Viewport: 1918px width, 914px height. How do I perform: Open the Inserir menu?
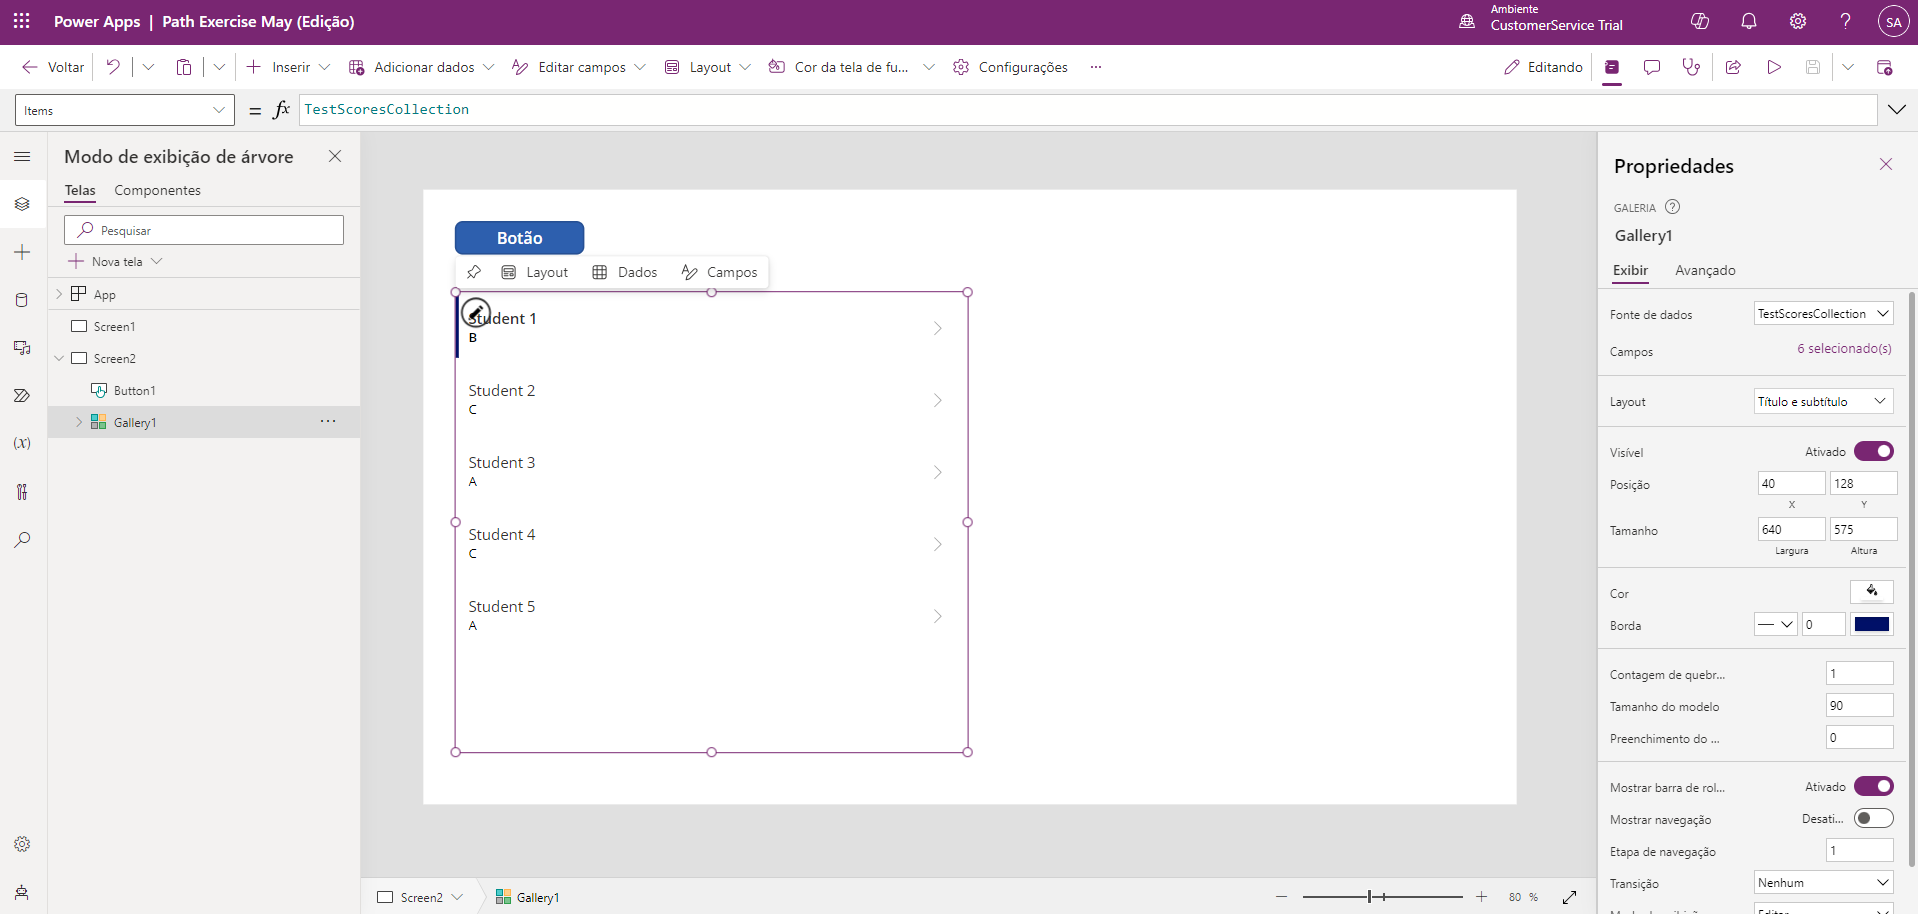tap(288, 67)
